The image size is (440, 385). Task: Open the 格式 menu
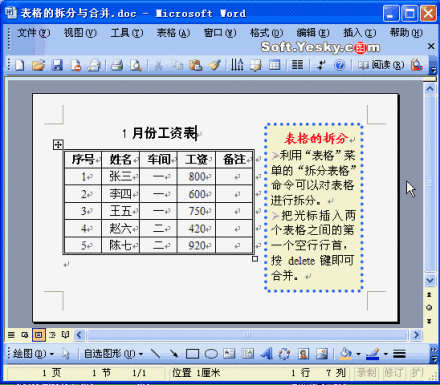[266, 33]
